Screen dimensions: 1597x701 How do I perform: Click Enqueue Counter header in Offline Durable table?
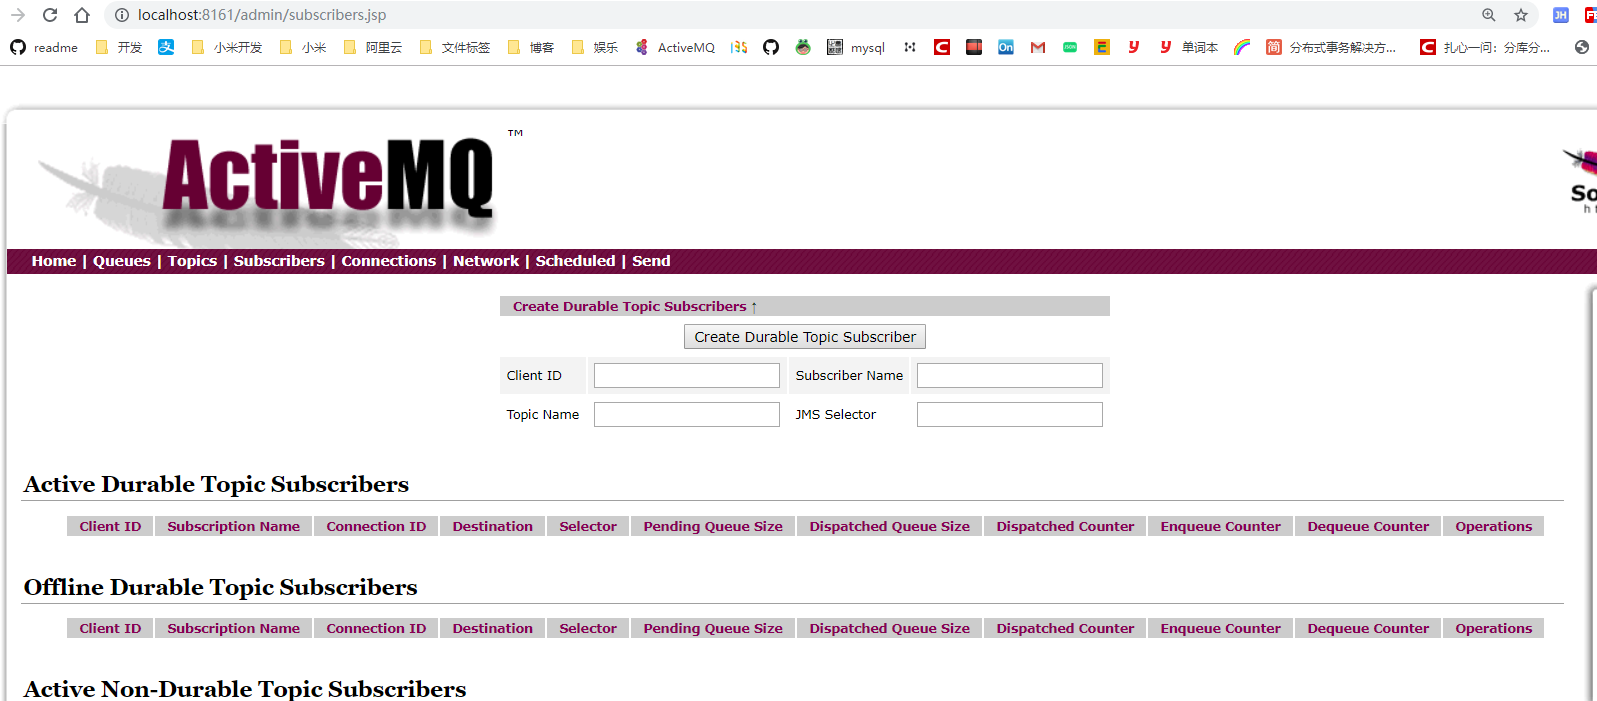pos(1221,629)
